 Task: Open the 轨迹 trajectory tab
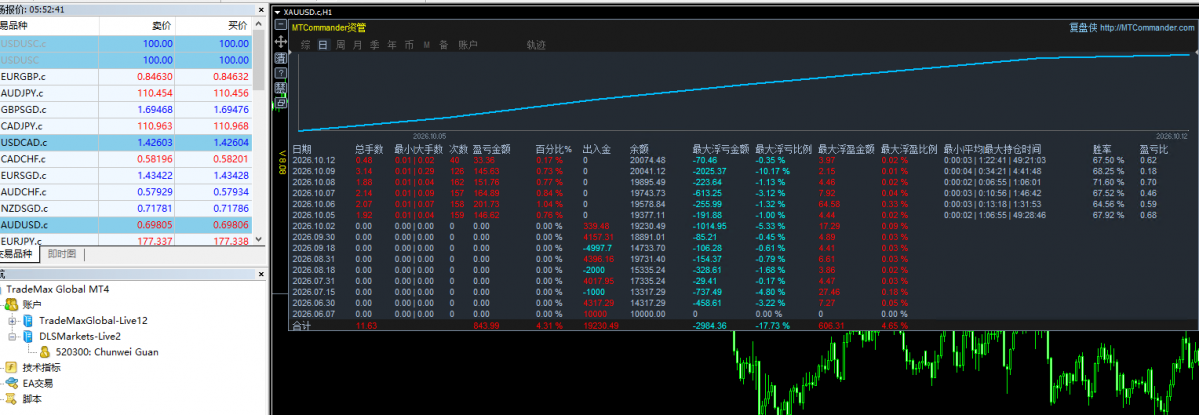536,45
